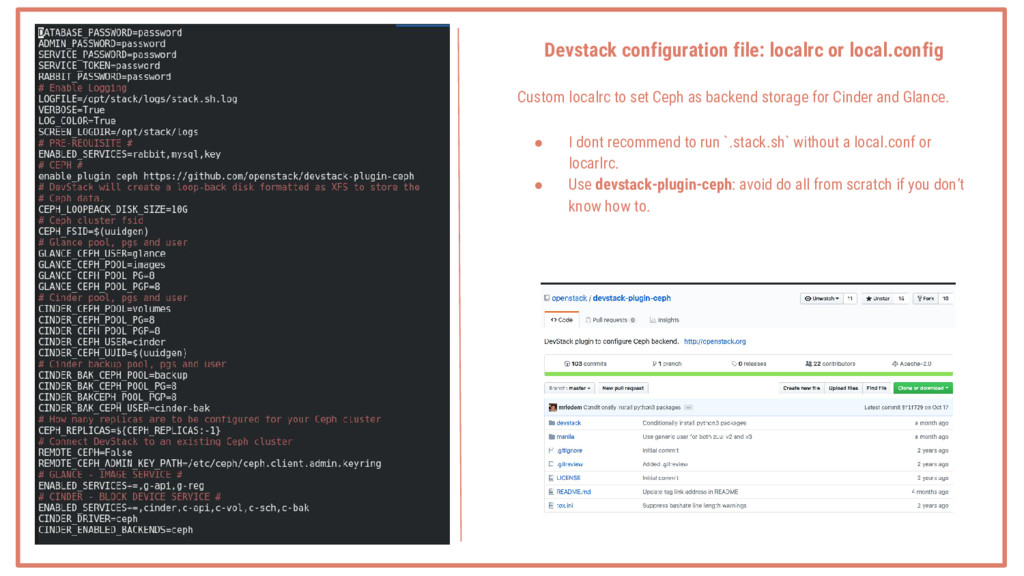1024x576 pixels.
Task: Open the openstack owner link
Action: click(x=569, y=298)
